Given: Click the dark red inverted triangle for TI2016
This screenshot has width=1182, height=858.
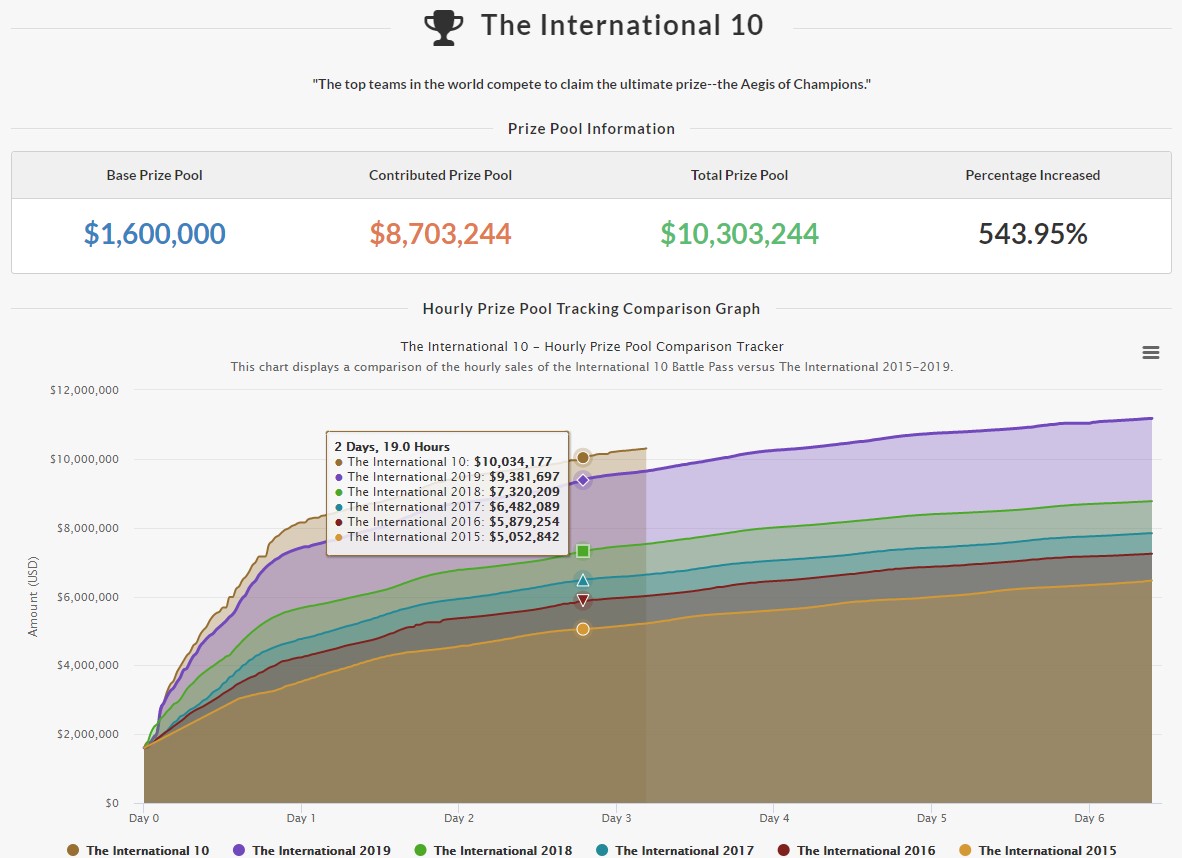Looking at the screenshot, I should [583, 600].
